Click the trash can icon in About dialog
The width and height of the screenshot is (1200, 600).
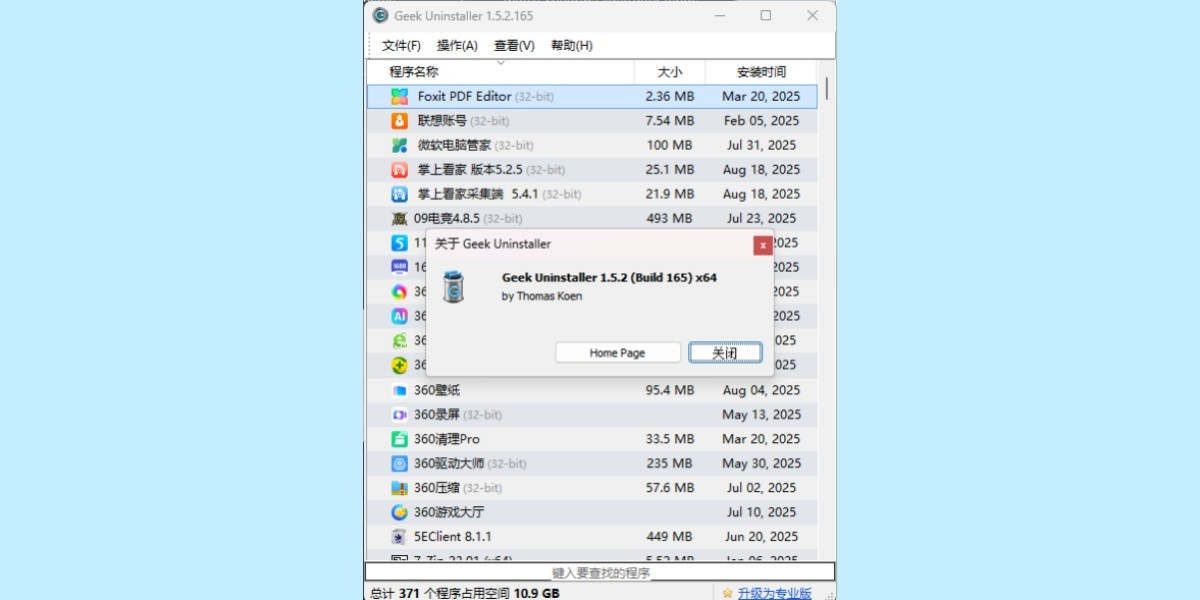coord(453,285)
